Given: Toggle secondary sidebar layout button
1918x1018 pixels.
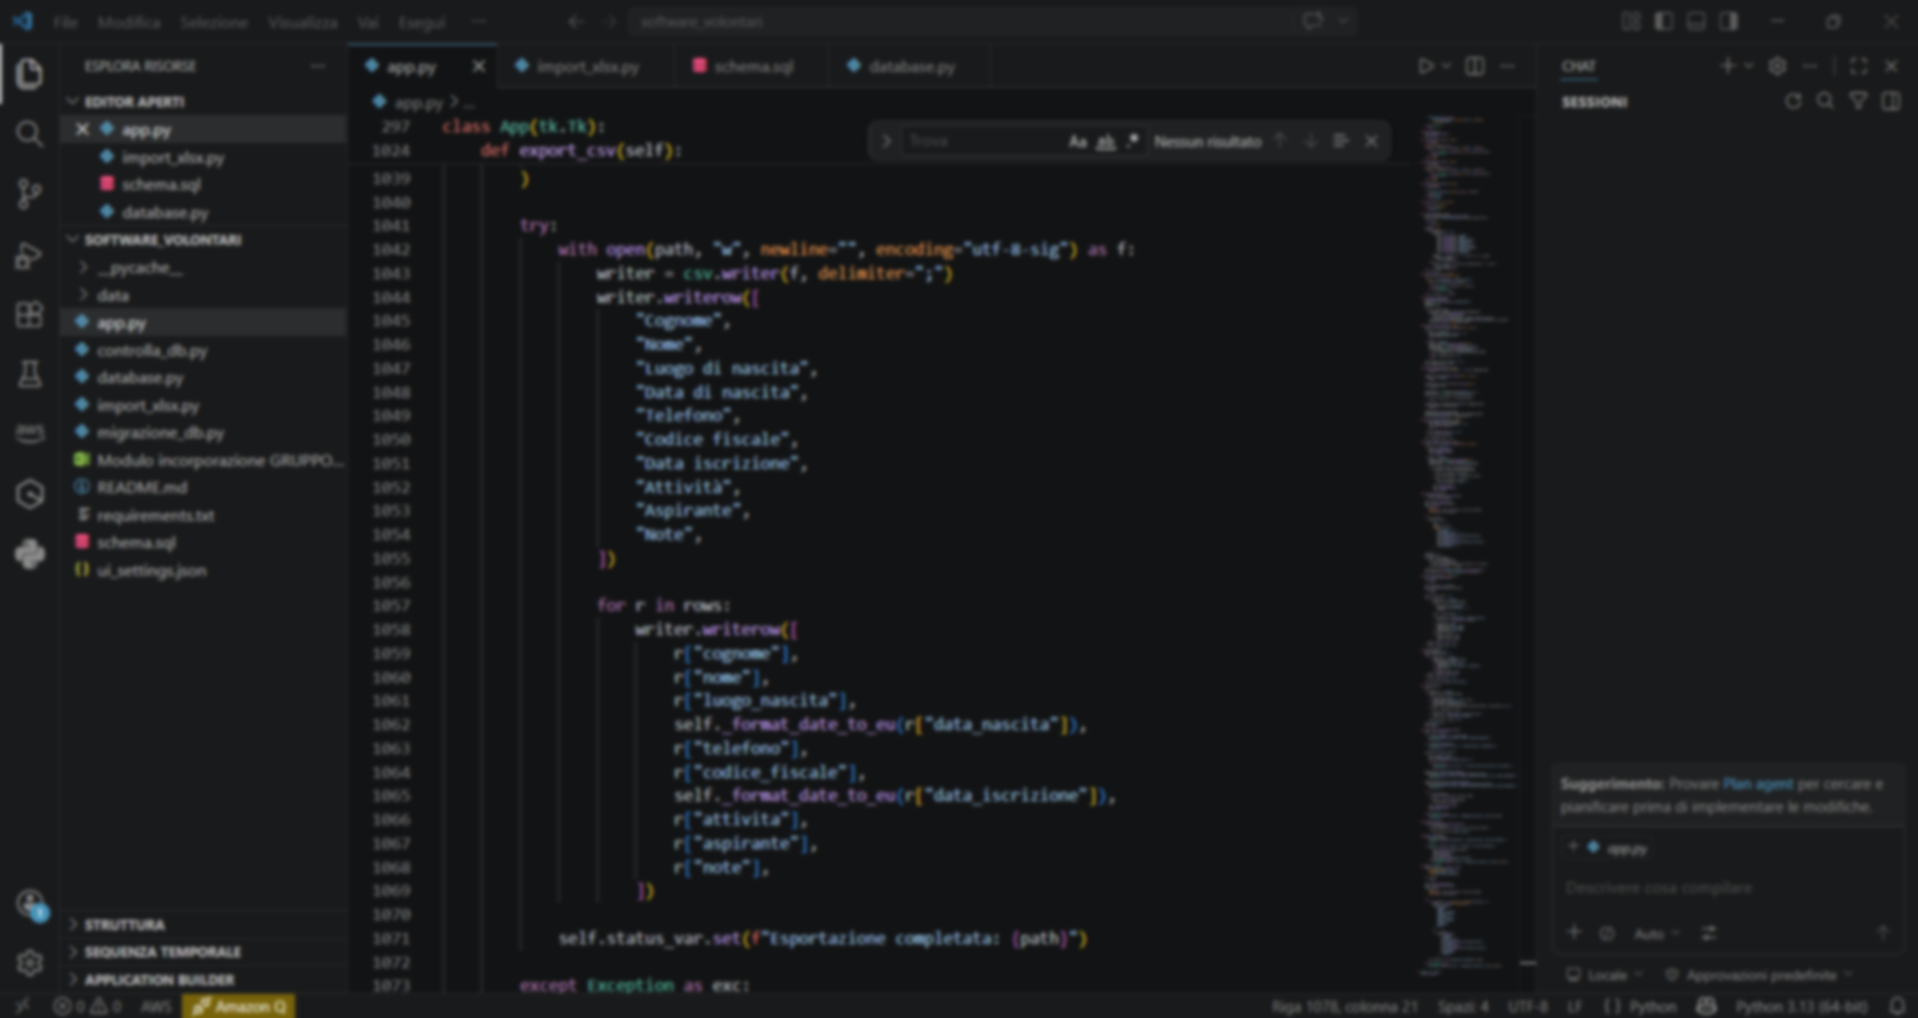Looking at the screenshot, I should pos(1729,21).
